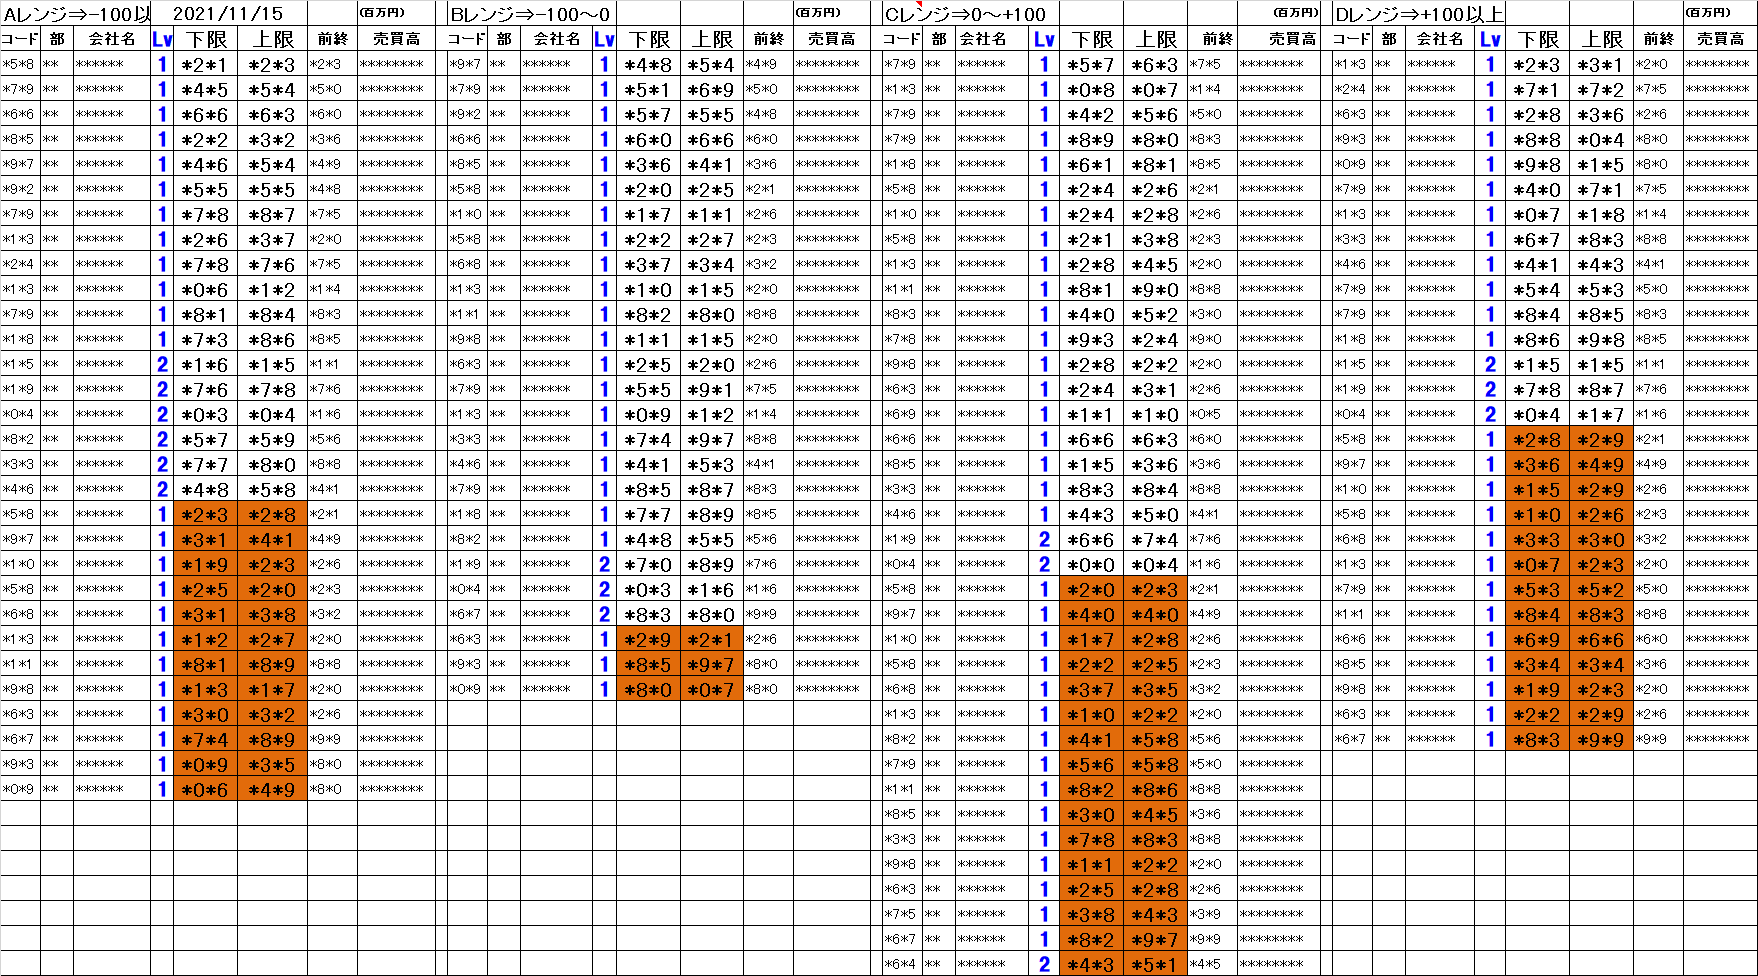Select orange Bレンジ 下限 cell *8*0
1758x976 pixels.
(648, 689)
